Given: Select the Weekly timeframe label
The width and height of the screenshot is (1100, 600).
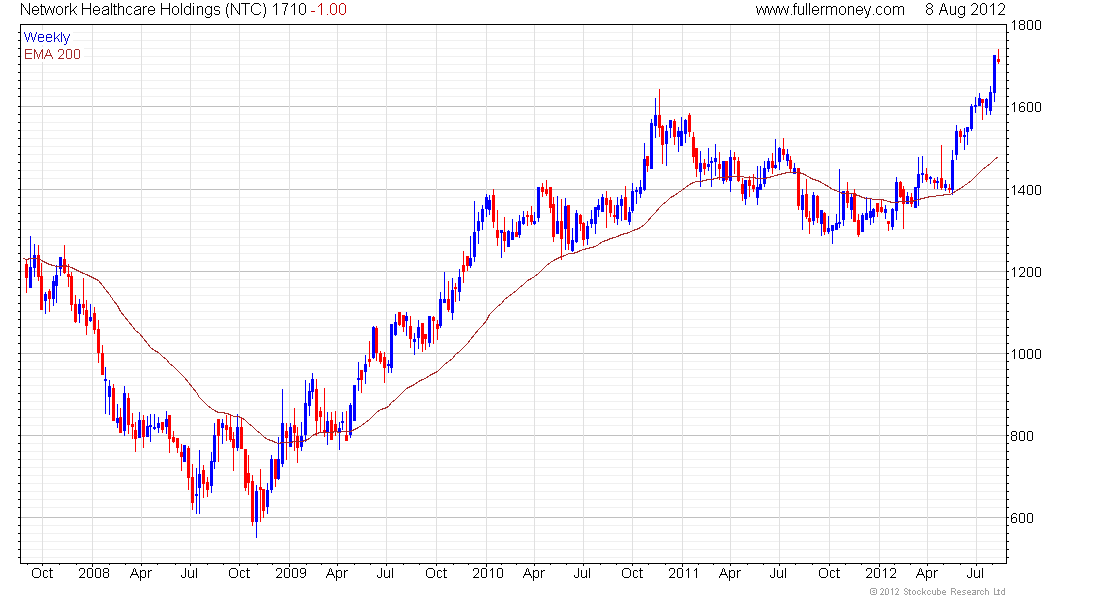Looking at the screenshot, I should click(47, 37).
